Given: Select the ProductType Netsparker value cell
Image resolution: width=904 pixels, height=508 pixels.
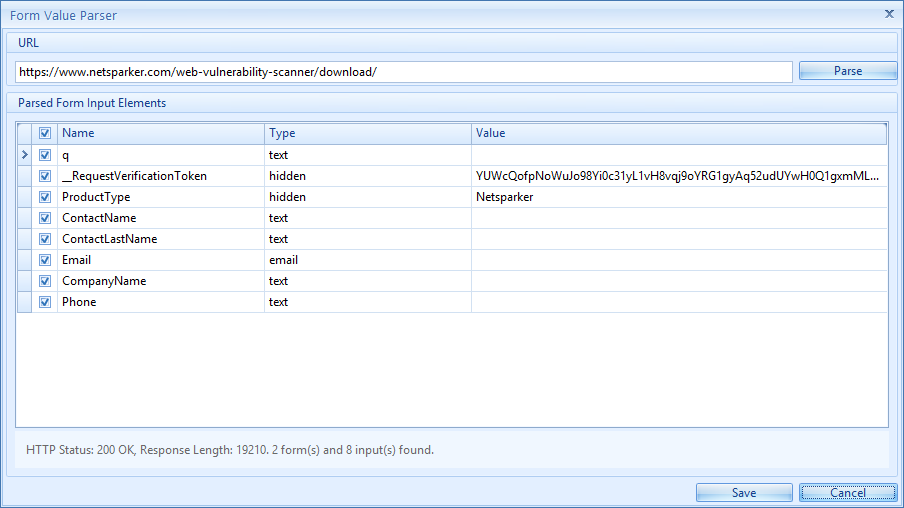Looking at the screenshot, I should [x=678, y=197].
